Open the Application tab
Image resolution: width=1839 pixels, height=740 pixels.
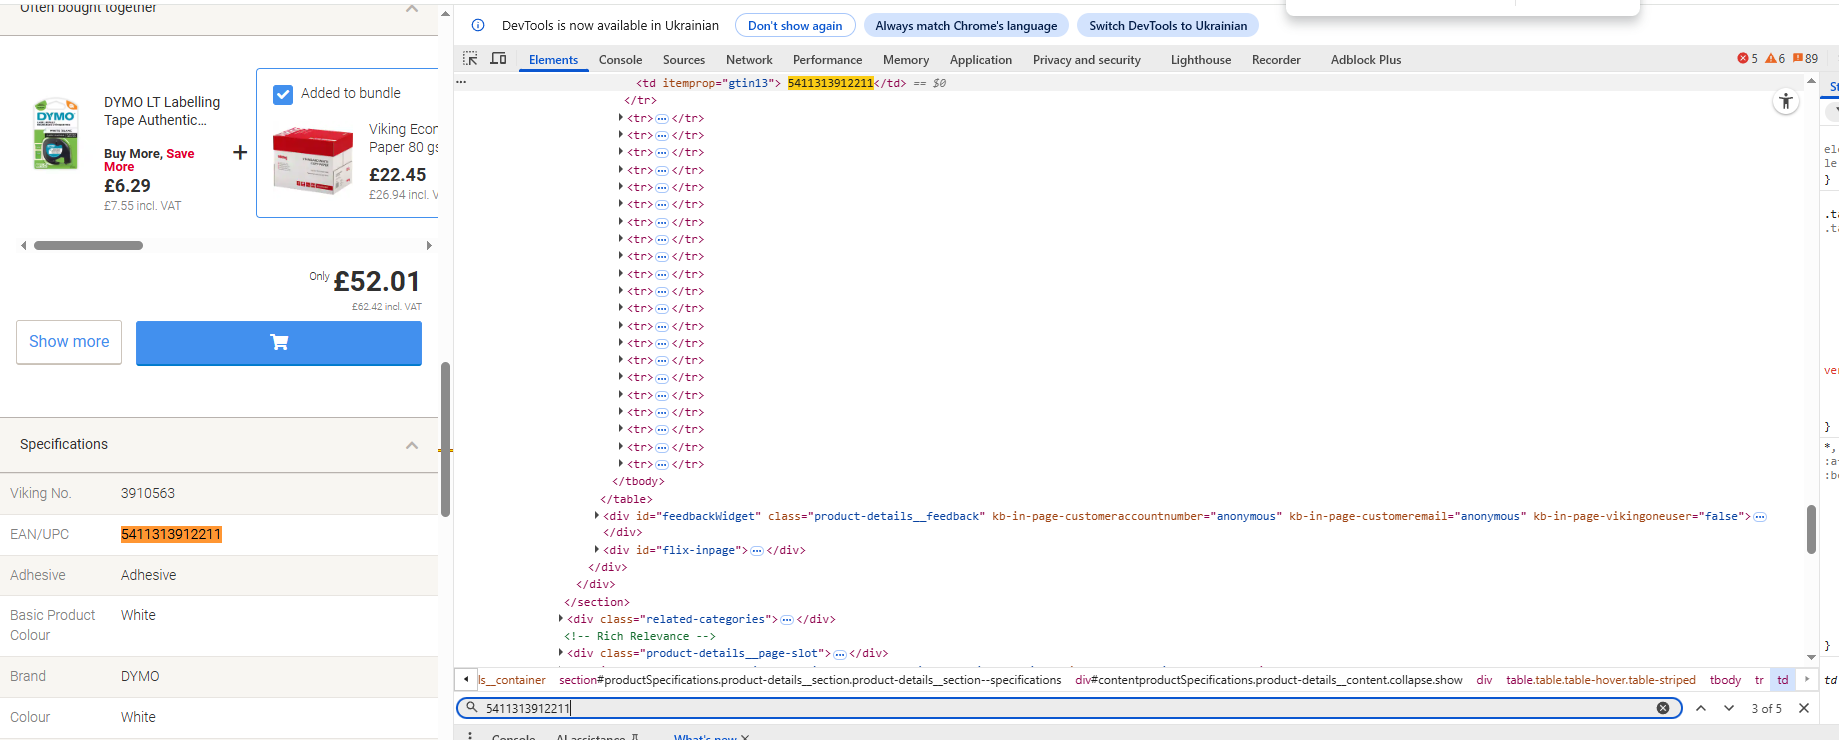[981, 60]
